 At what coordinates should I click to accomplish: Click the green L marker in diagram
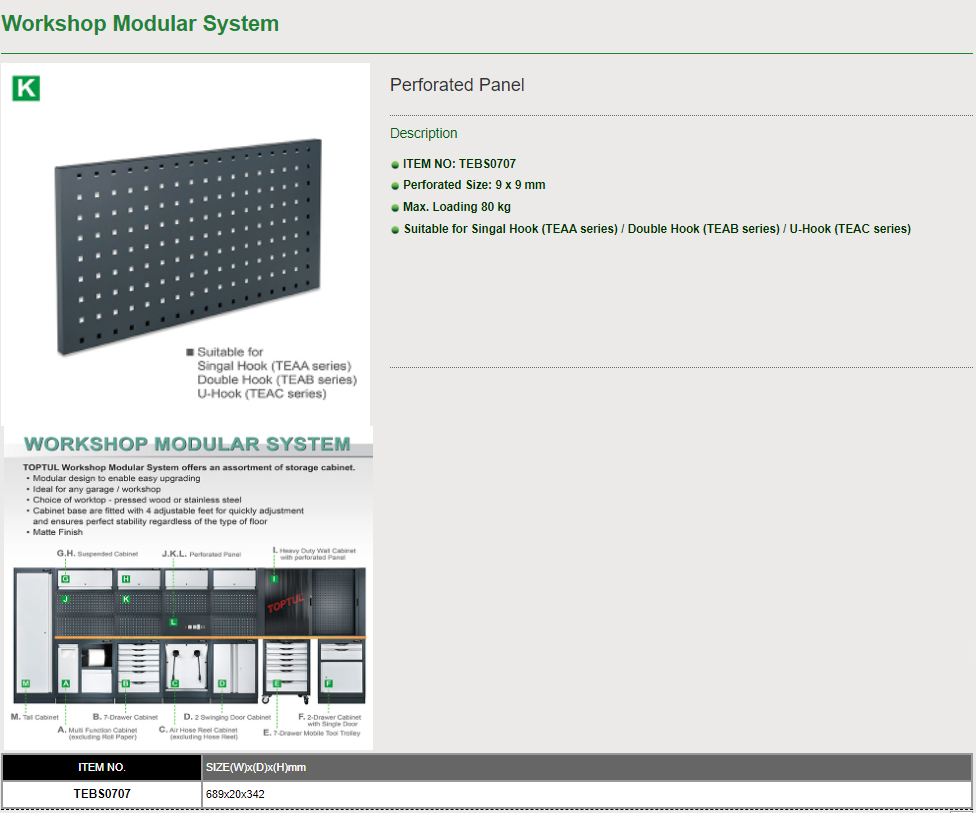[x=173, y=622]
